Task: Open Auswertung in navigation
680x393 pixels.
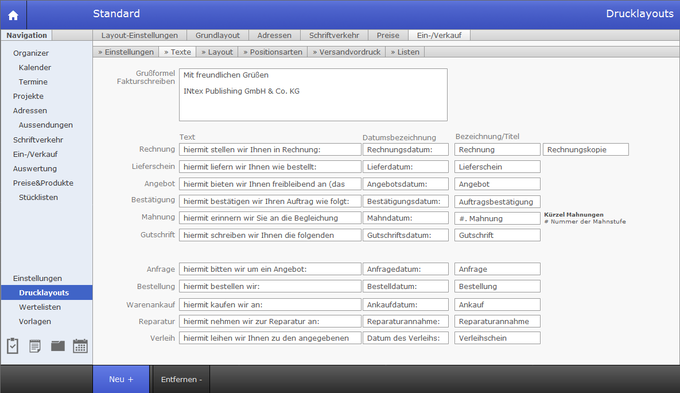Action: [x=35, y=168]
